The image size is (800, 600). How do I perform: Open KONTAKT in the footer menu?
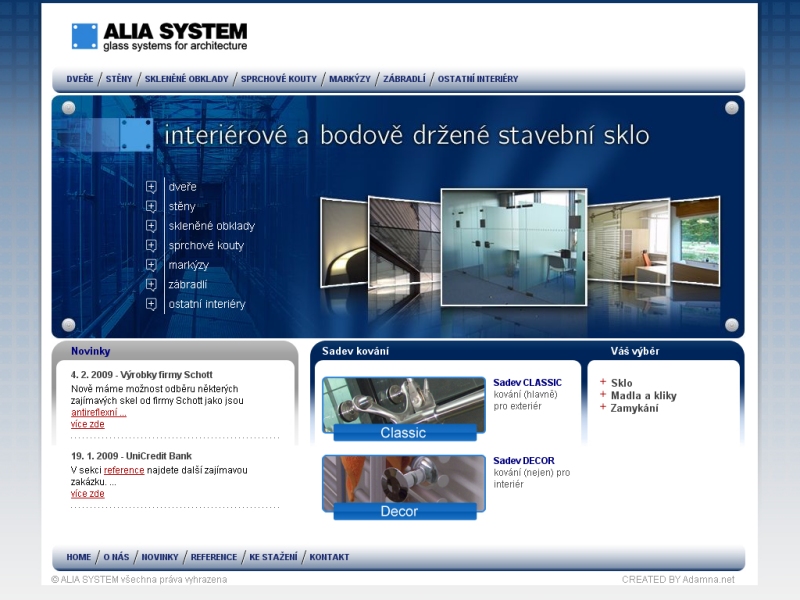point(329,557)
